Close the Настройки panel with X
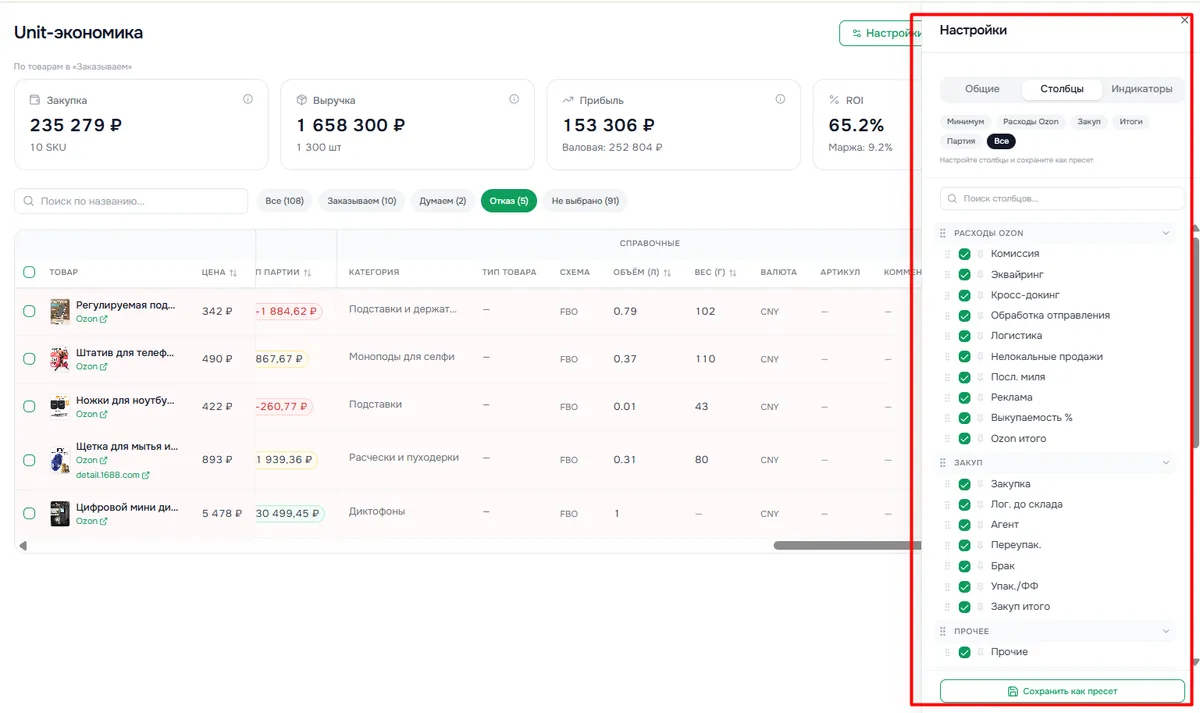 (x=1185, y=20)
